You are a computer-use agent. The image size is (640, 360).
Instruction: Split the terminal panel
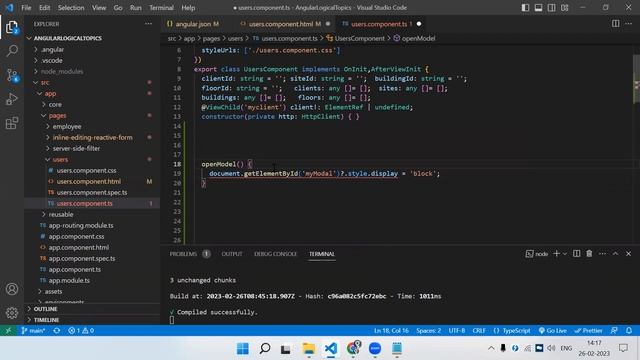[576, 253]
